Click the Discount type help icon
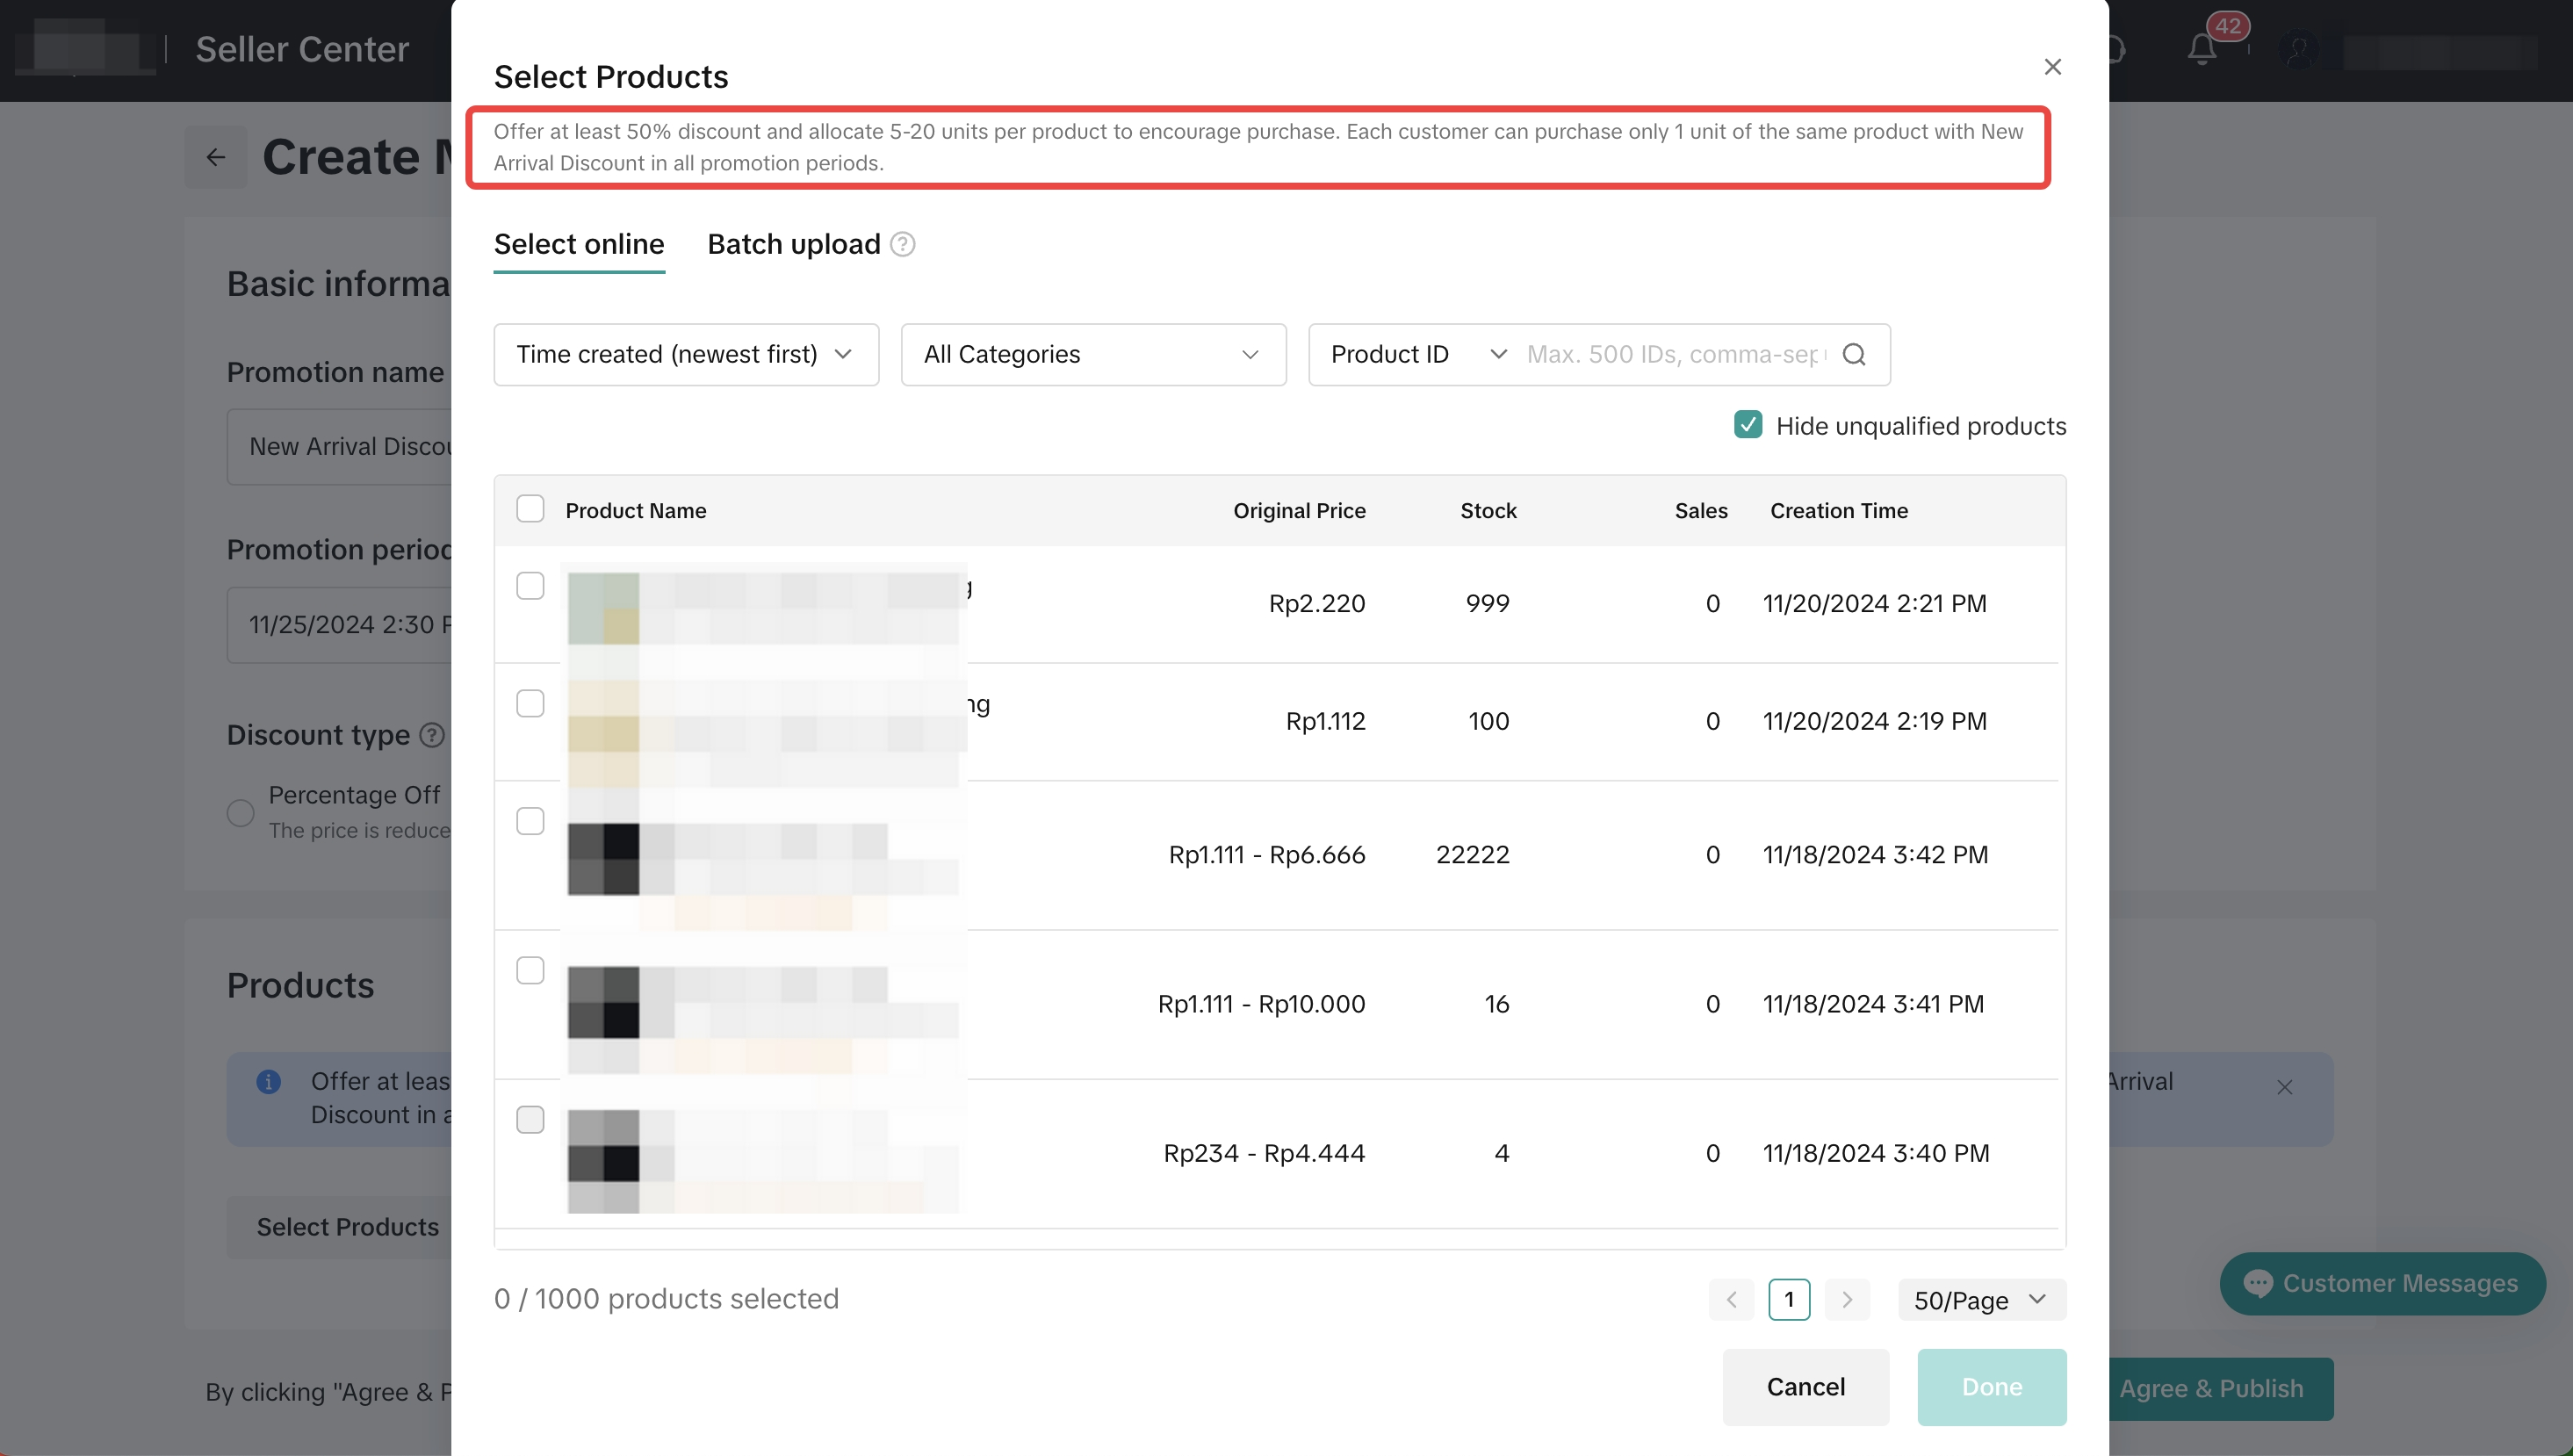Screen dimensions: 2573x1456 pos(432,735)
